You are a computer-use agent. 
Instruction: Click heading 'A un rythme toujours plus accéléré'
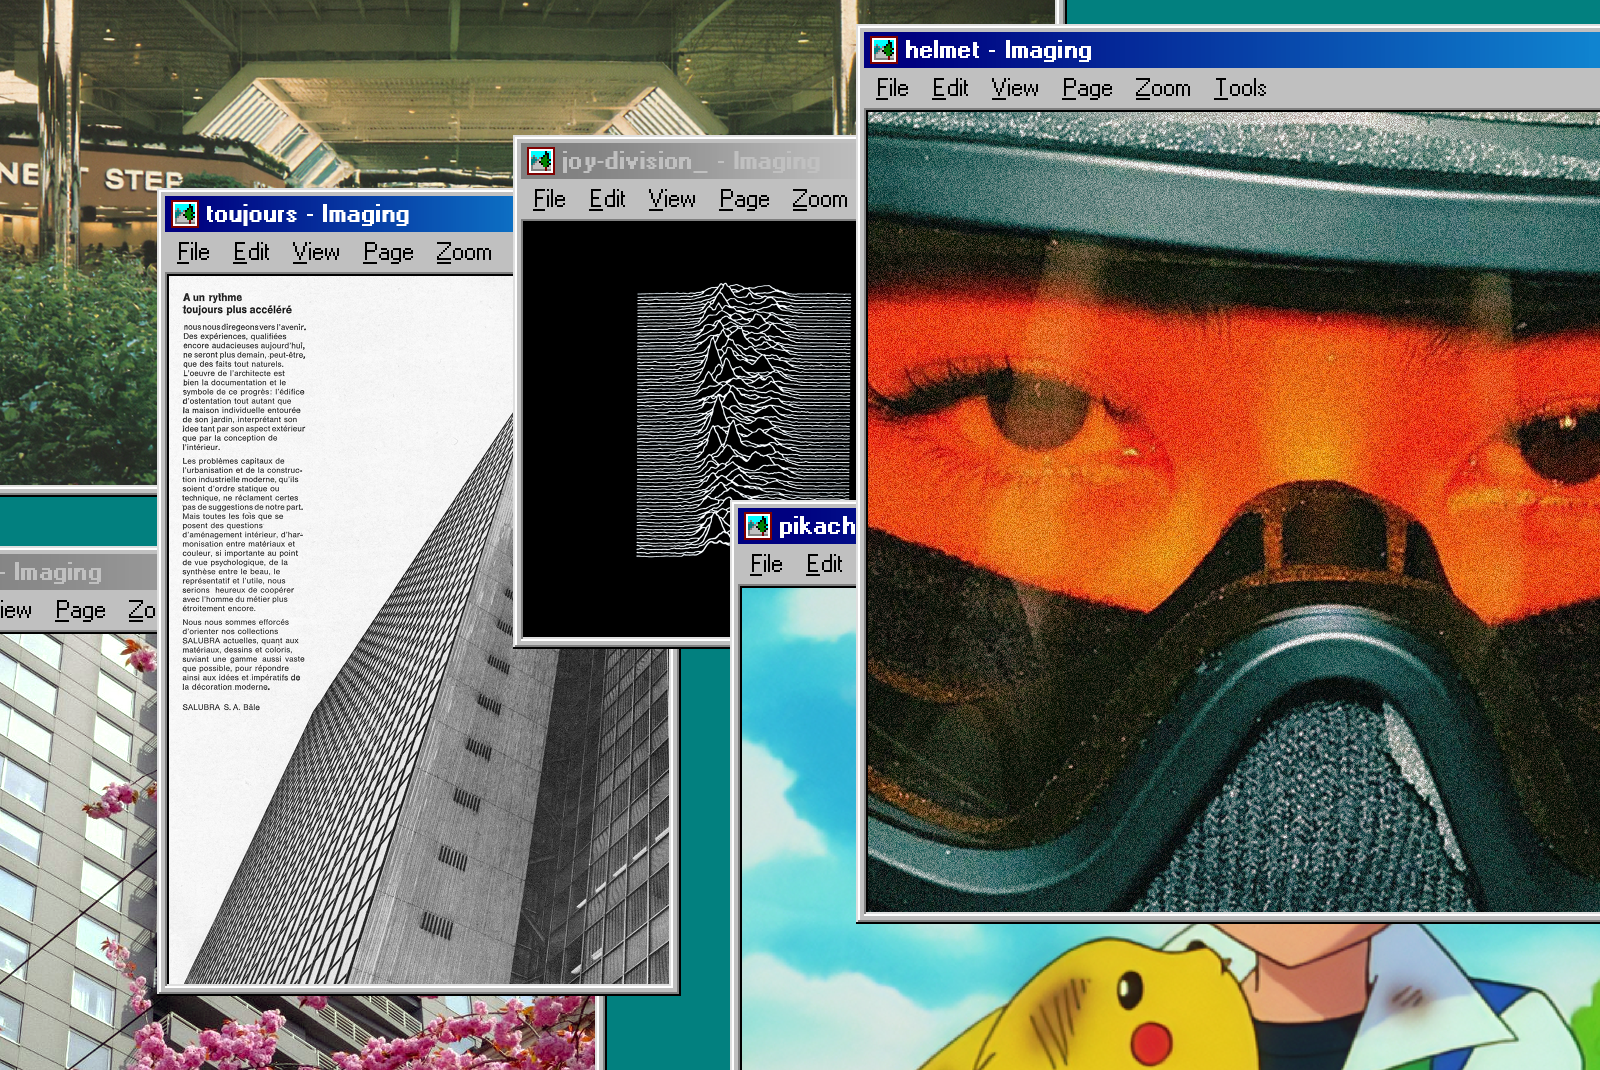pyautogui.click(x=237, y=304)
